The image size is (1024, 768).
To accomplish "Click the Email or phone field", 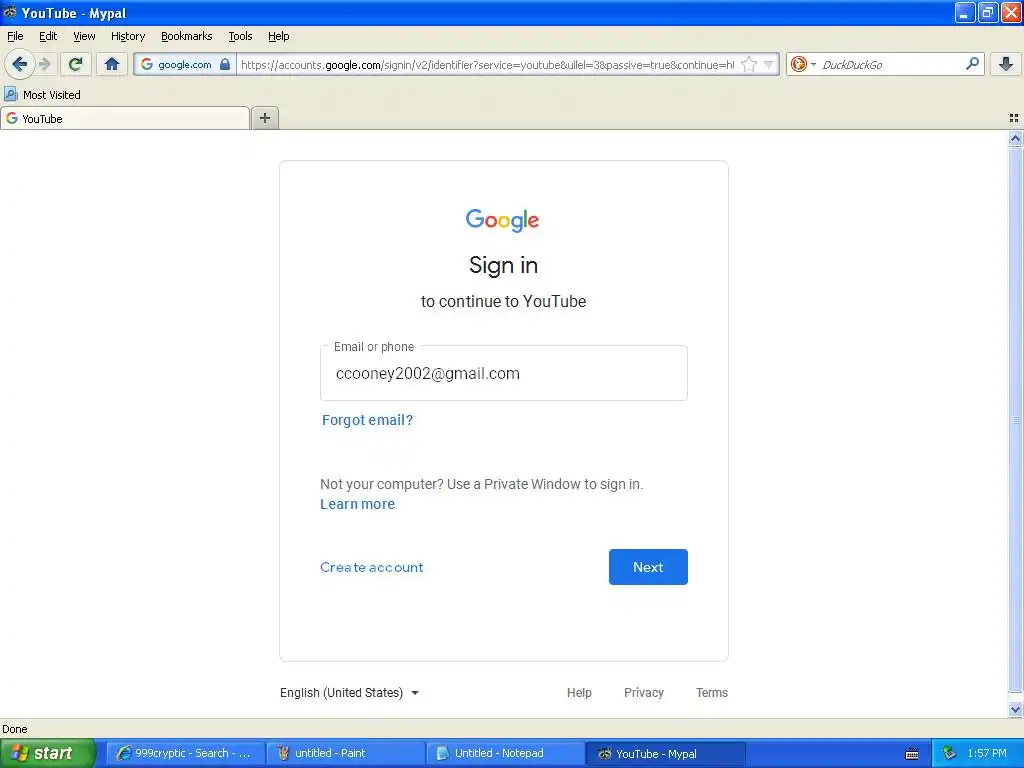I will point(504,373).
